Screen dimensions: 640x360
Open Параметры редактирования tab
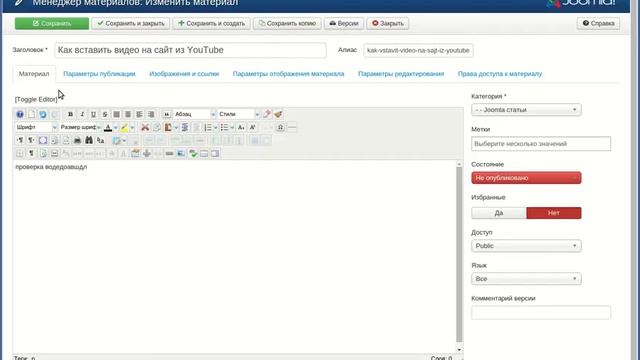(x=401, y=74)
